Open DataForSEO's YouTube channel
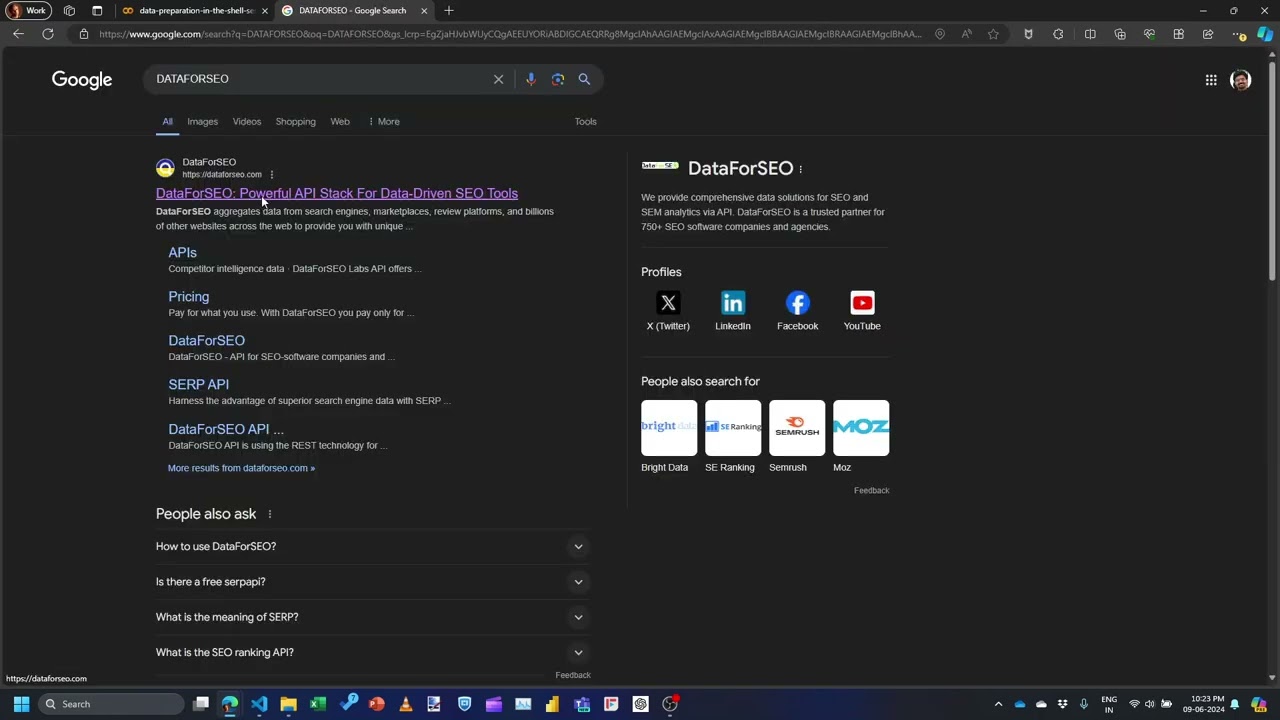The width and height of the screenshot is (1280, 720). pyautogui.click(x=862, y=311)
